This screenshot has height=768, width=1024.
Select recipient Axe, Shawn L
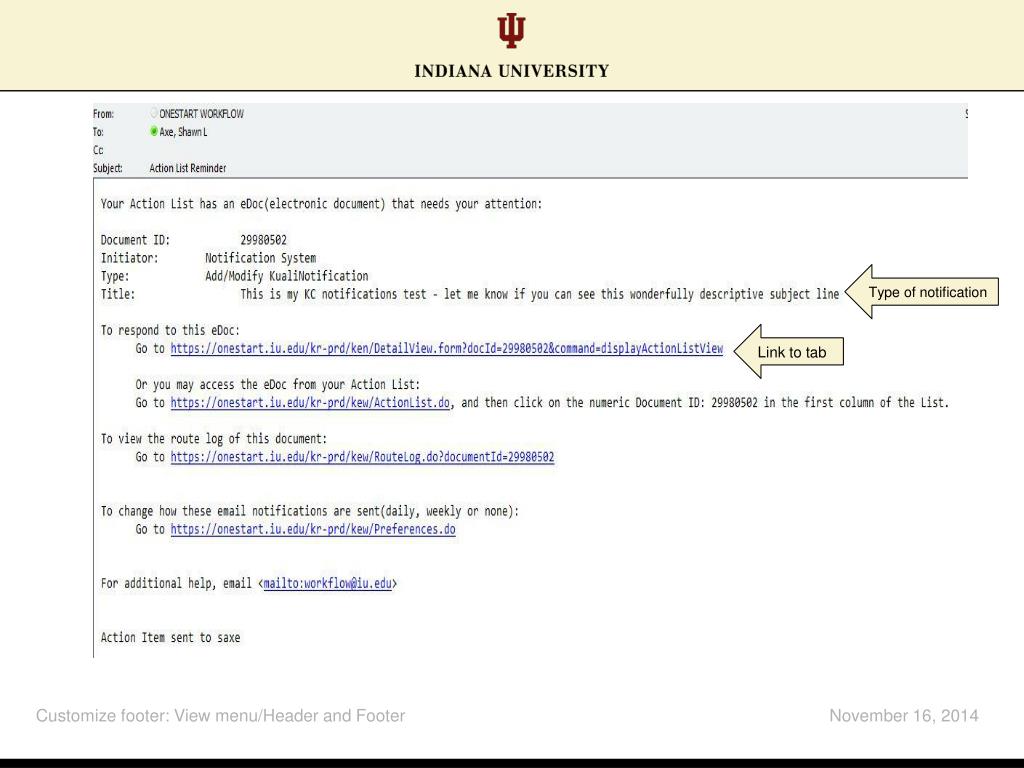(x=184, y=132)
